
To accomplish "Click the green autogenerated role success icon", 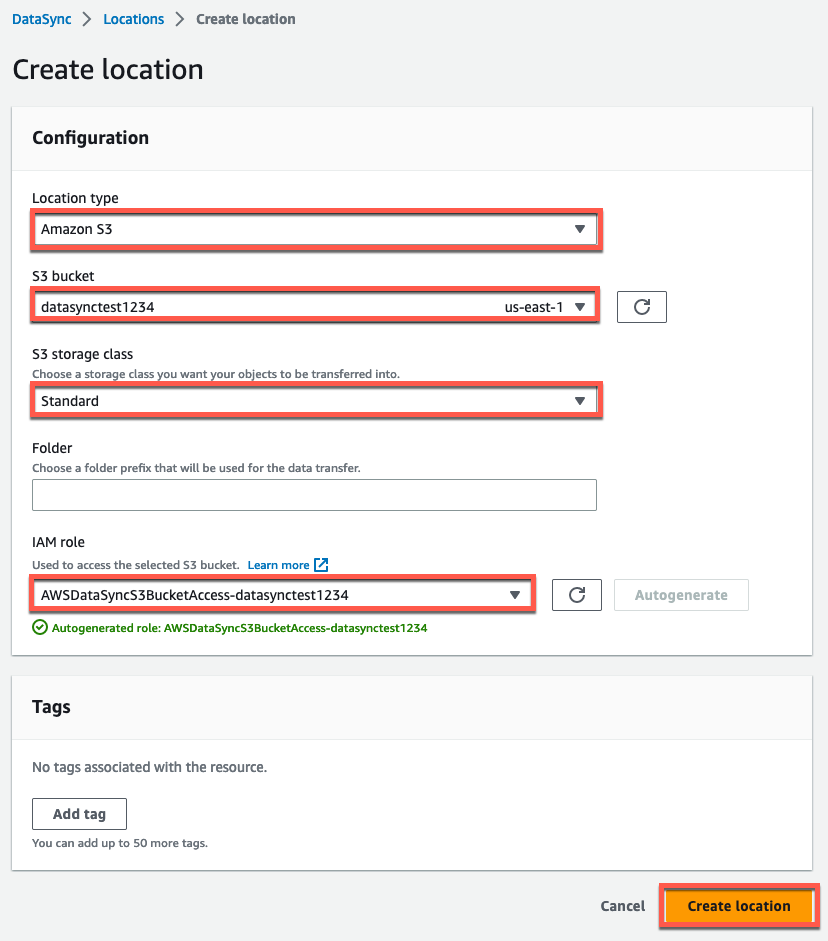I will 40,628.
